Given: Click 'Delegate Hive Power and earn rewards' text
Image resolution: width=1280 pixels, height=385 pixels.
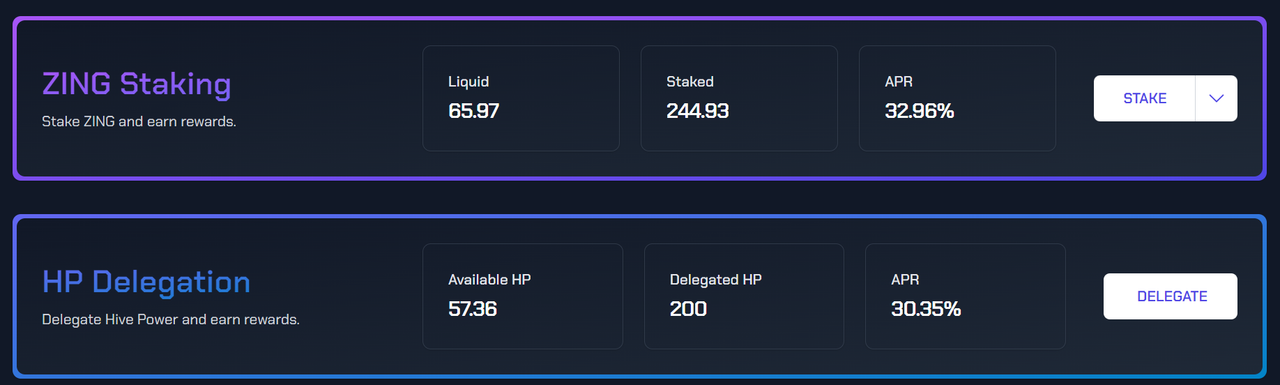Looking at the screenshot, I should [x=171, y=320].
